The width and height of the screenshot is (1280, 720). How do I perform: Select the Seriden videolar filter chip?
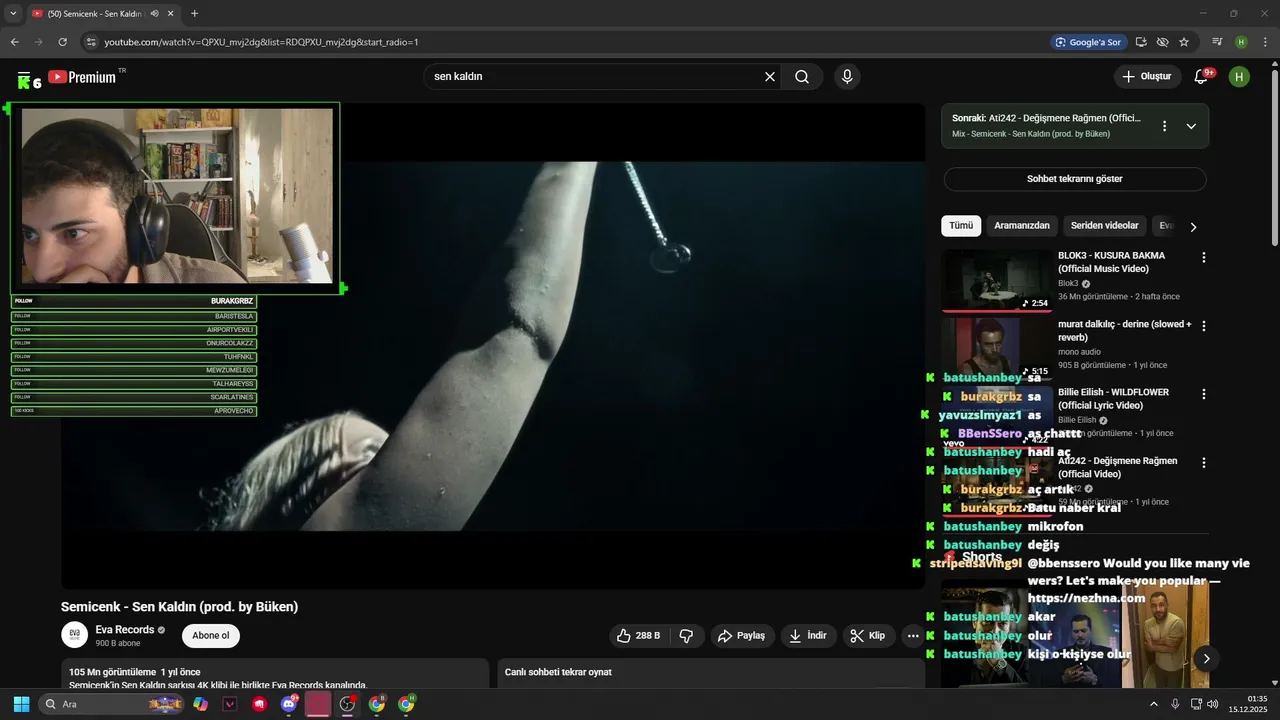tap(1105, 226)
